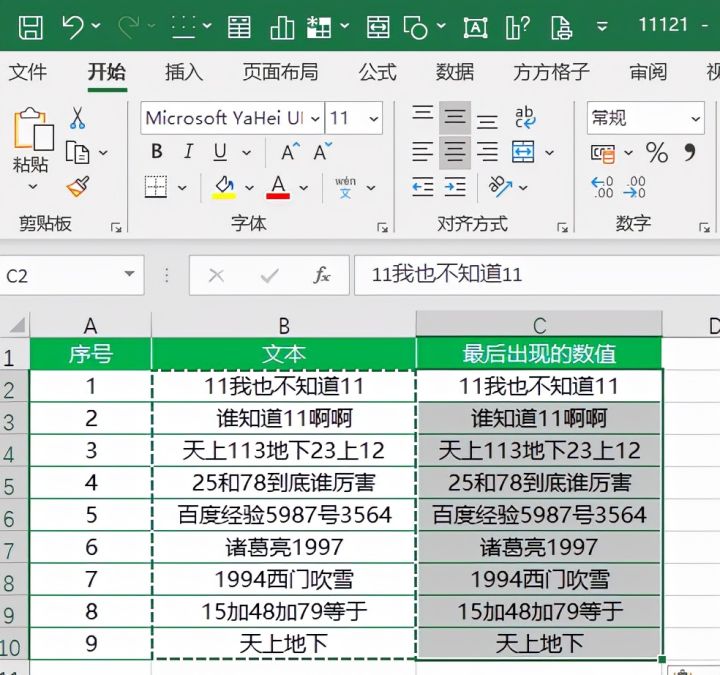Toggle Underline formatting

tap(220, 152)
